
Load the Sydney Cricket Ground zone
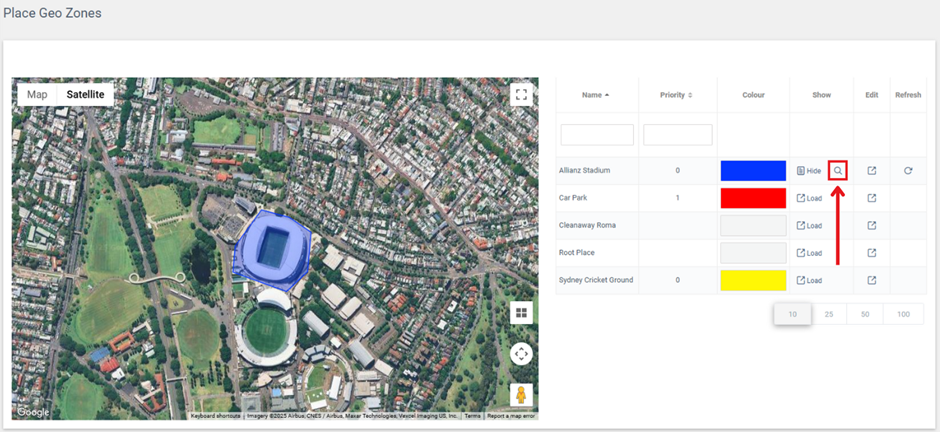809,280
